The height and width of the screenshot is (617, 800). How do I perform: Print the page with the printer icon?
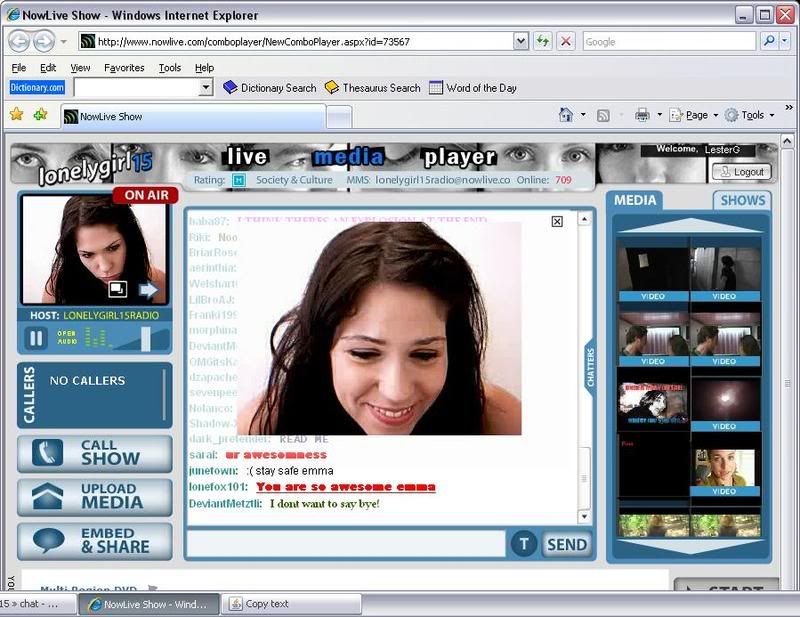642,115
